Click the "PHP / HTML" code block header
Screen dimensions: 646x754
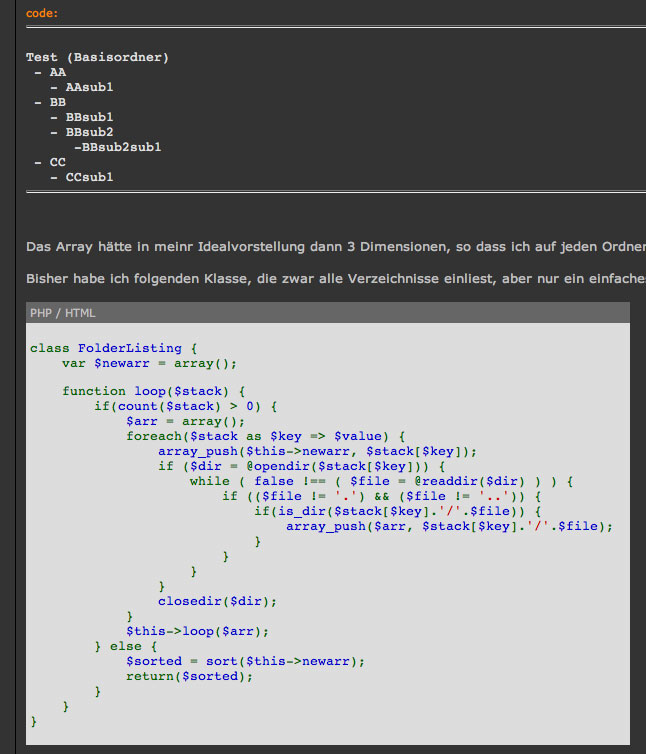63,313
